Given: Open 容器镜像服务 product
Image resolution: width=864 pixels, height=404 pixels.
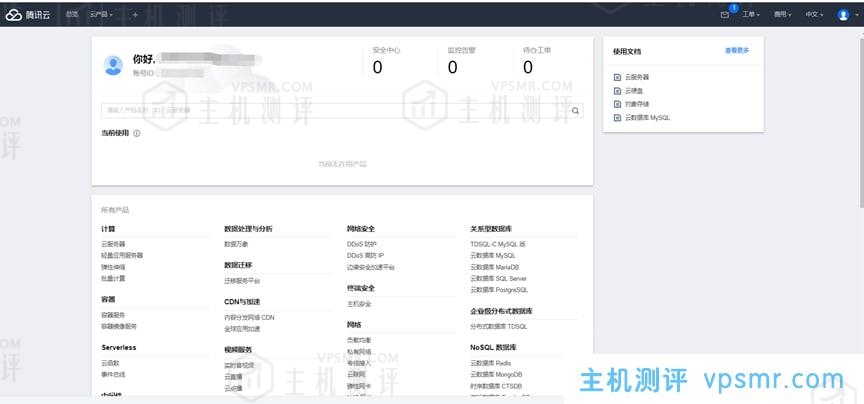Looking at the screenshot, I should (x=119, y=326).
